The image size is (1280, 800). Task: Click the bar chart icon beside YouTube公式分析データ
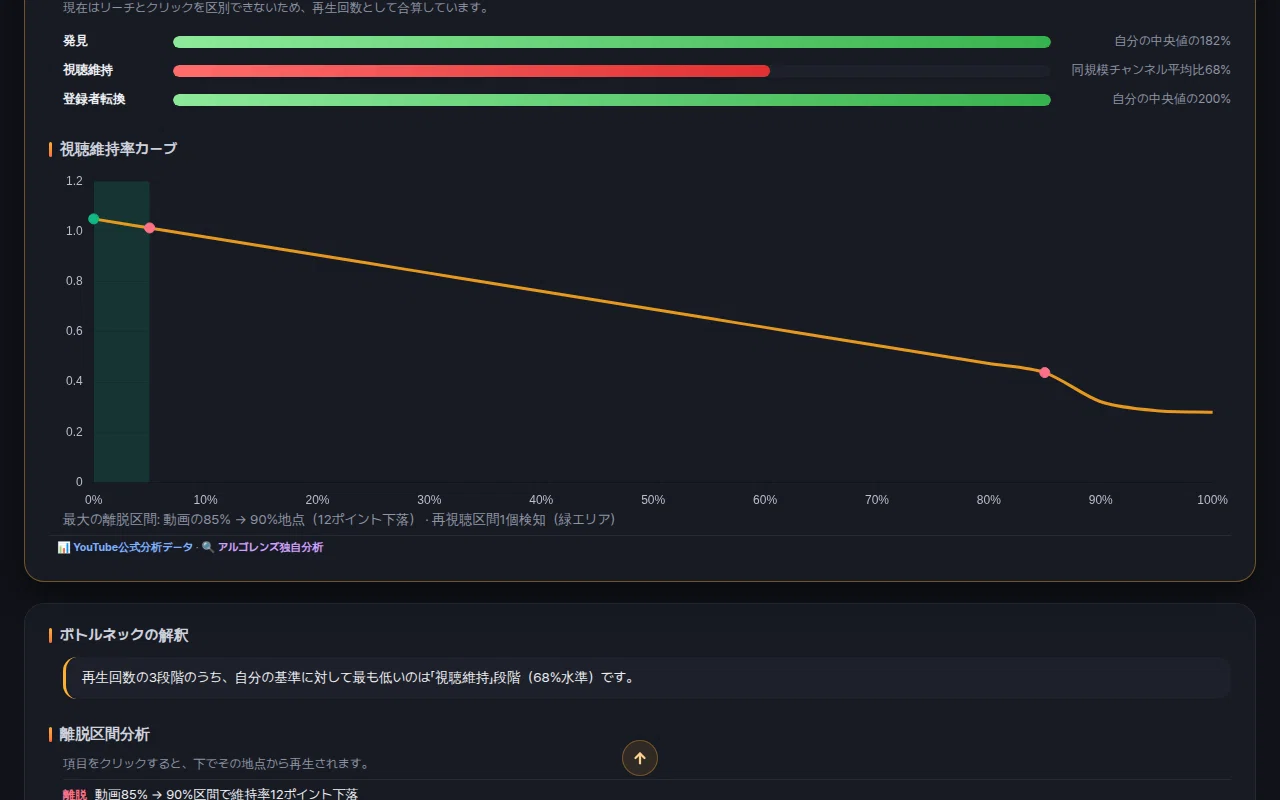point(64,547)
